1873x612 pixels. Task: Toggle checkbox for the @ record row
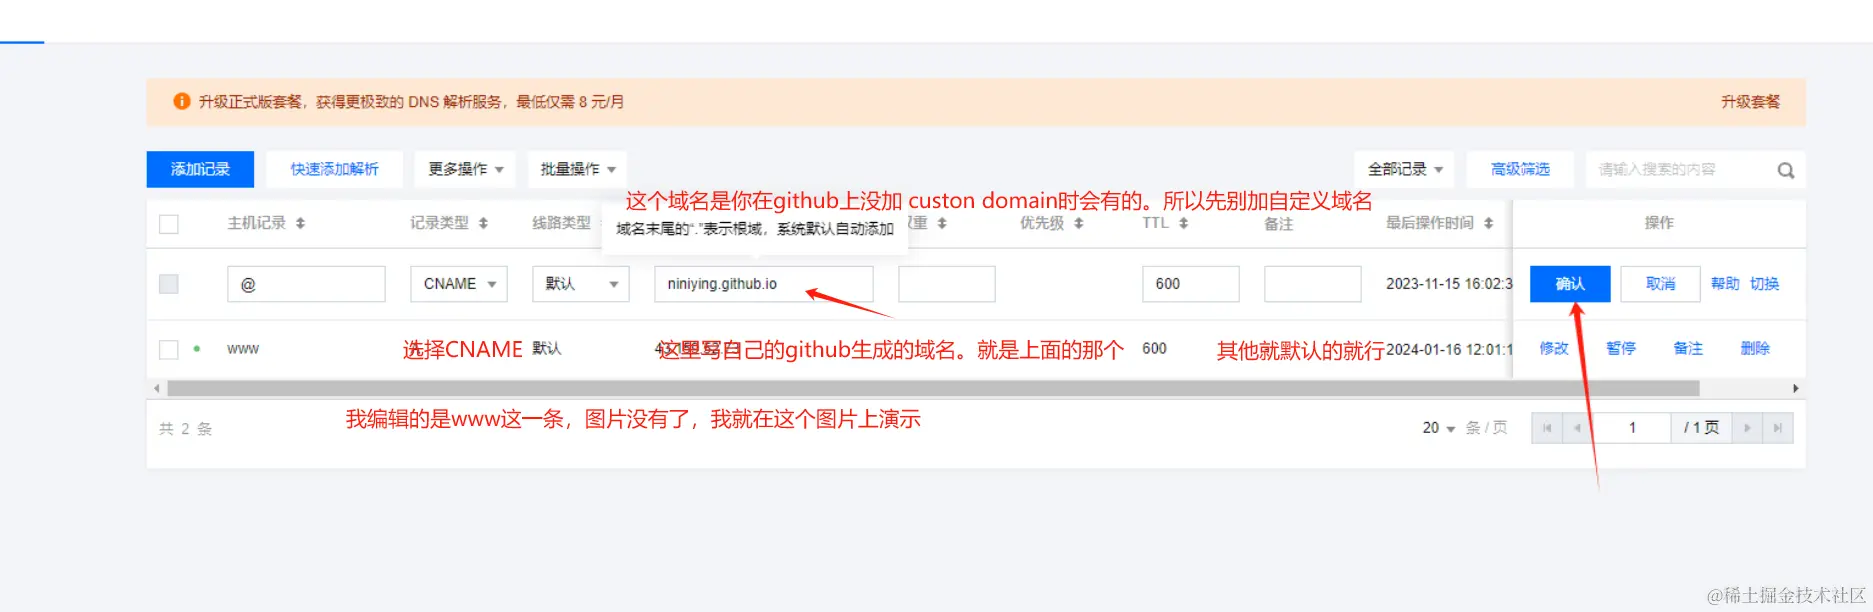169,284
